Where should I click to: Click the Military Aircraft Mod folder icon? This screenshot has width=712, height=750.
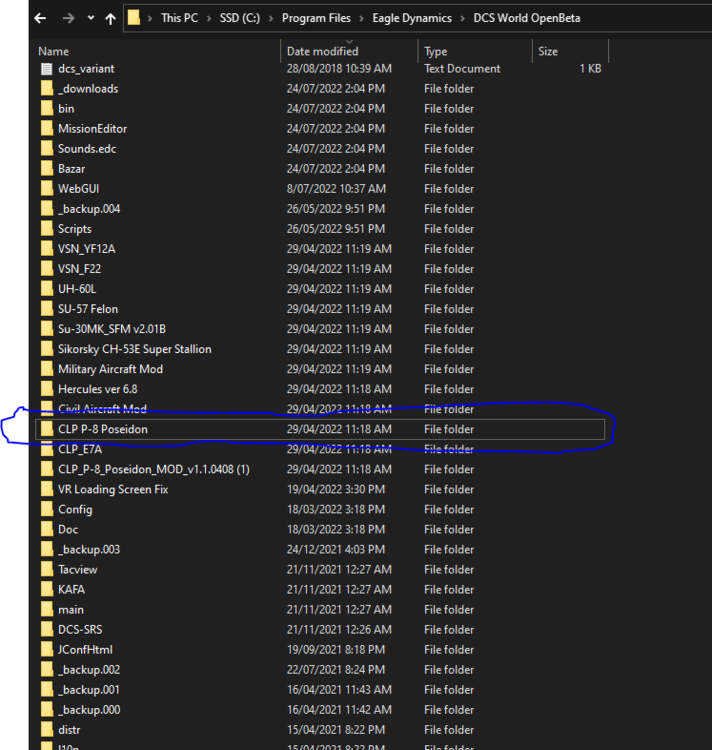coord(46,369)
